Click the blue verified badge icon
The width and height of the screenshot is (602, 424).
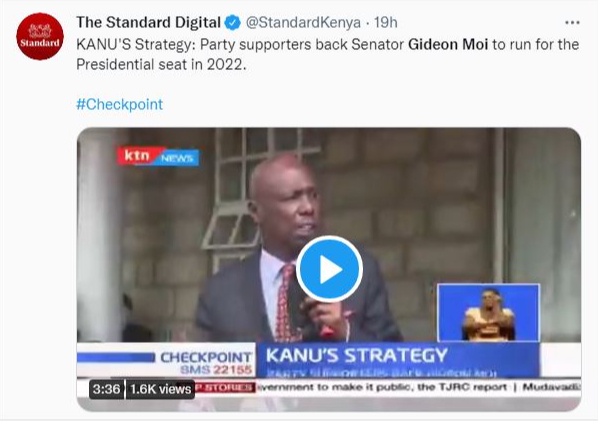coord(233,23)
